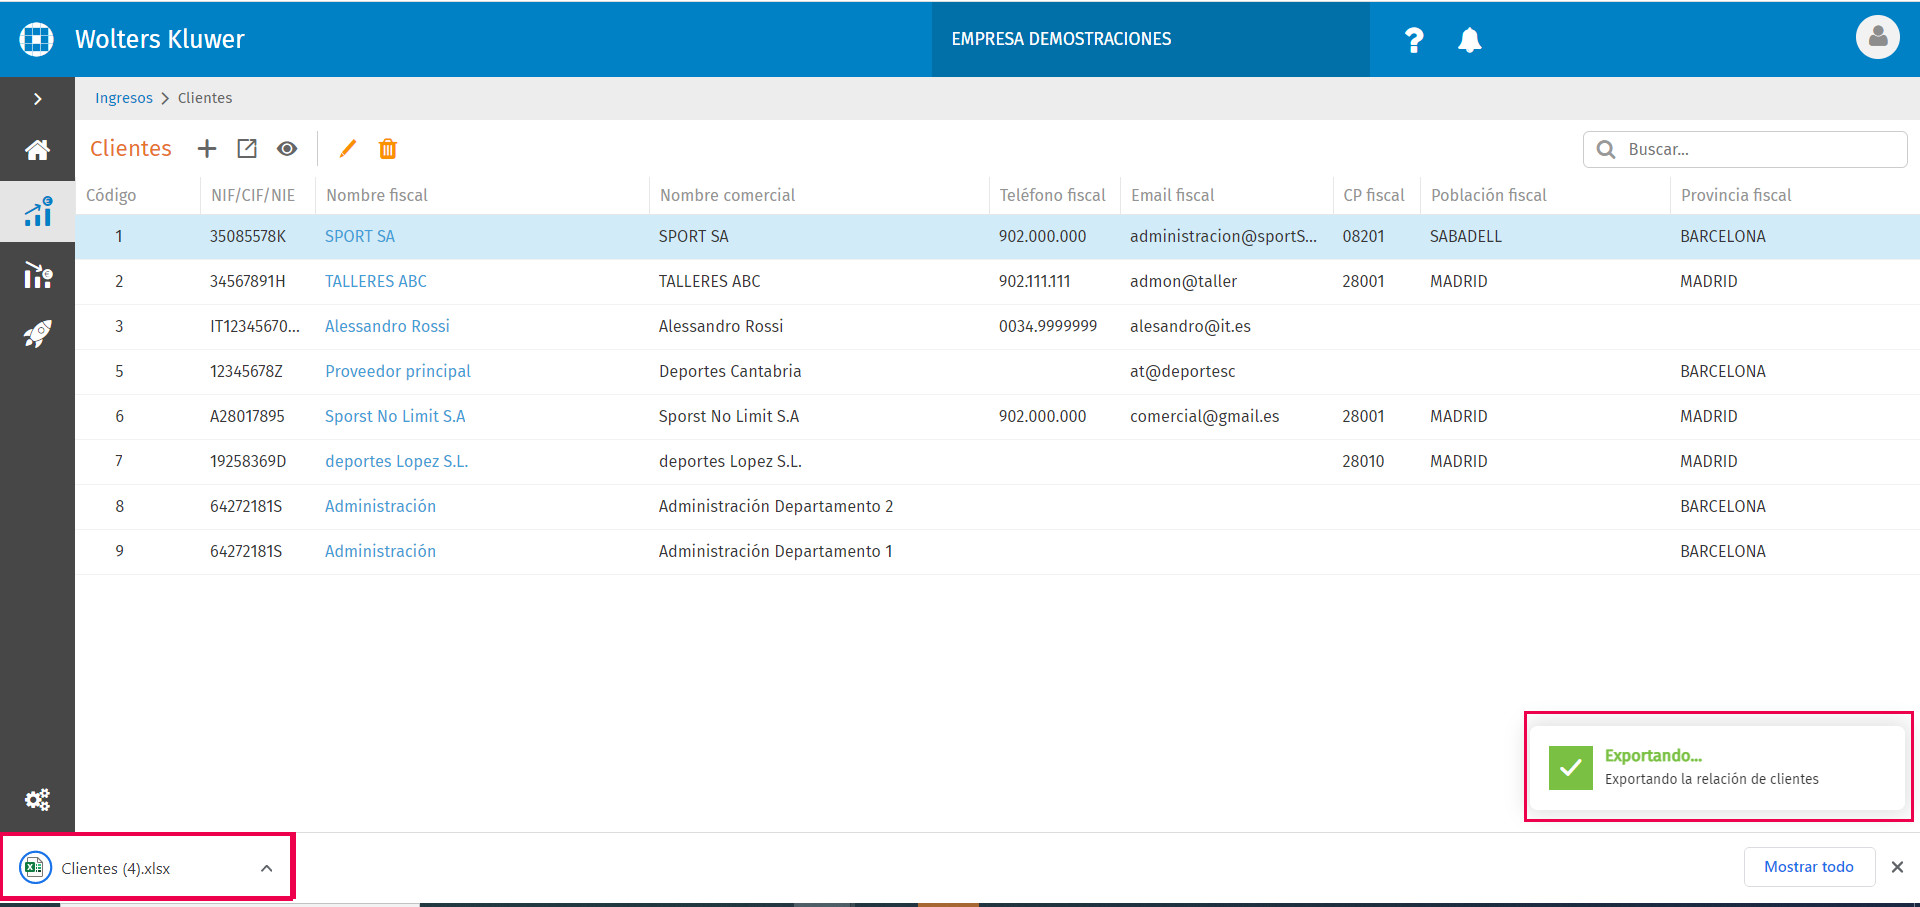Screen dimensions: 1920x907
Task: Open the TALLERES ABC client link
Action: (376, 281)
